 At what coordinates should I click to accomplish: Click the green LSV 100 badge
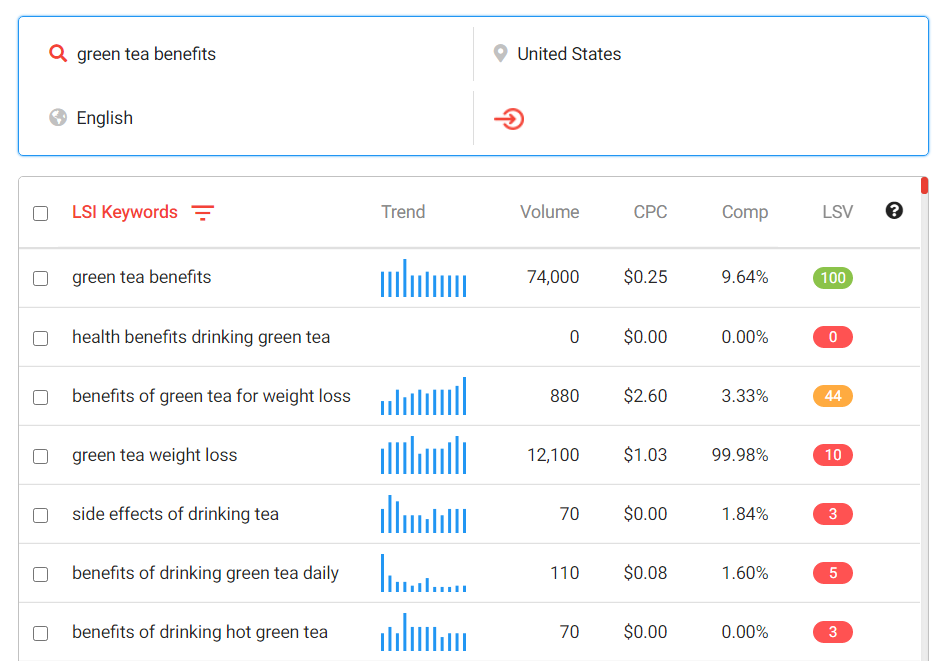[832, 279]
